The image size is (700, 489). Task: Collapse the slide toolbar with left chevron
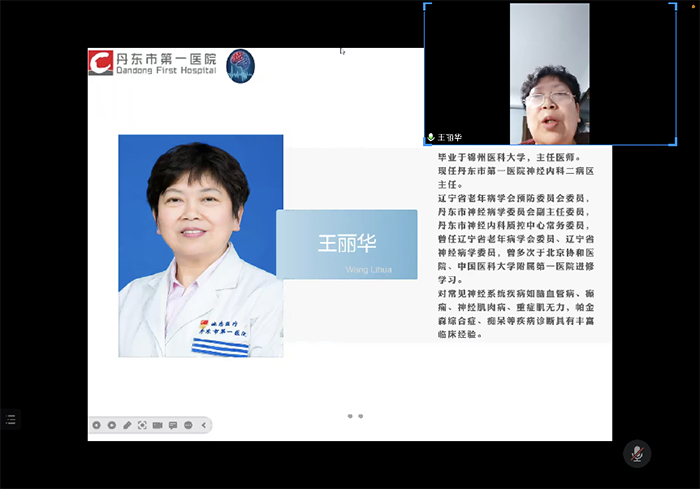204,425
